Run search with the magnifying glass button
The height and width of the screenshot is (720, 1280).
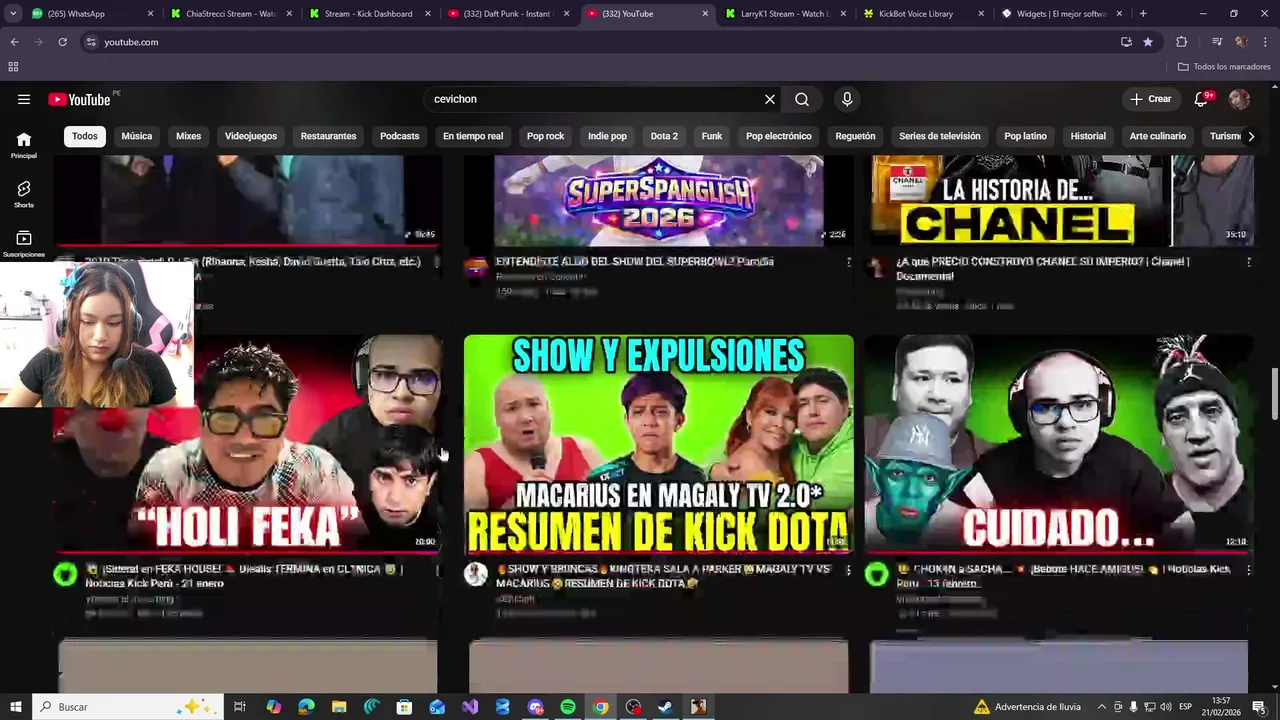(802, 99)
